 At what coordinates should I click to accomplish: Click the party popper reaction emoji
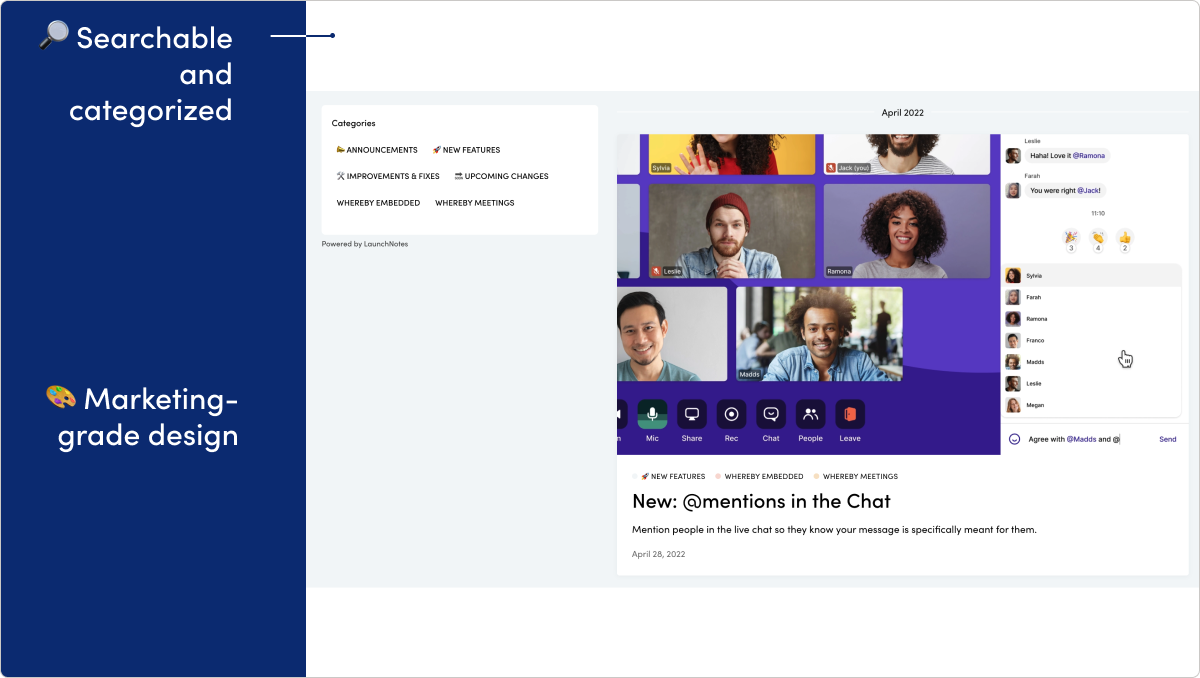[x=1071, y=236]
